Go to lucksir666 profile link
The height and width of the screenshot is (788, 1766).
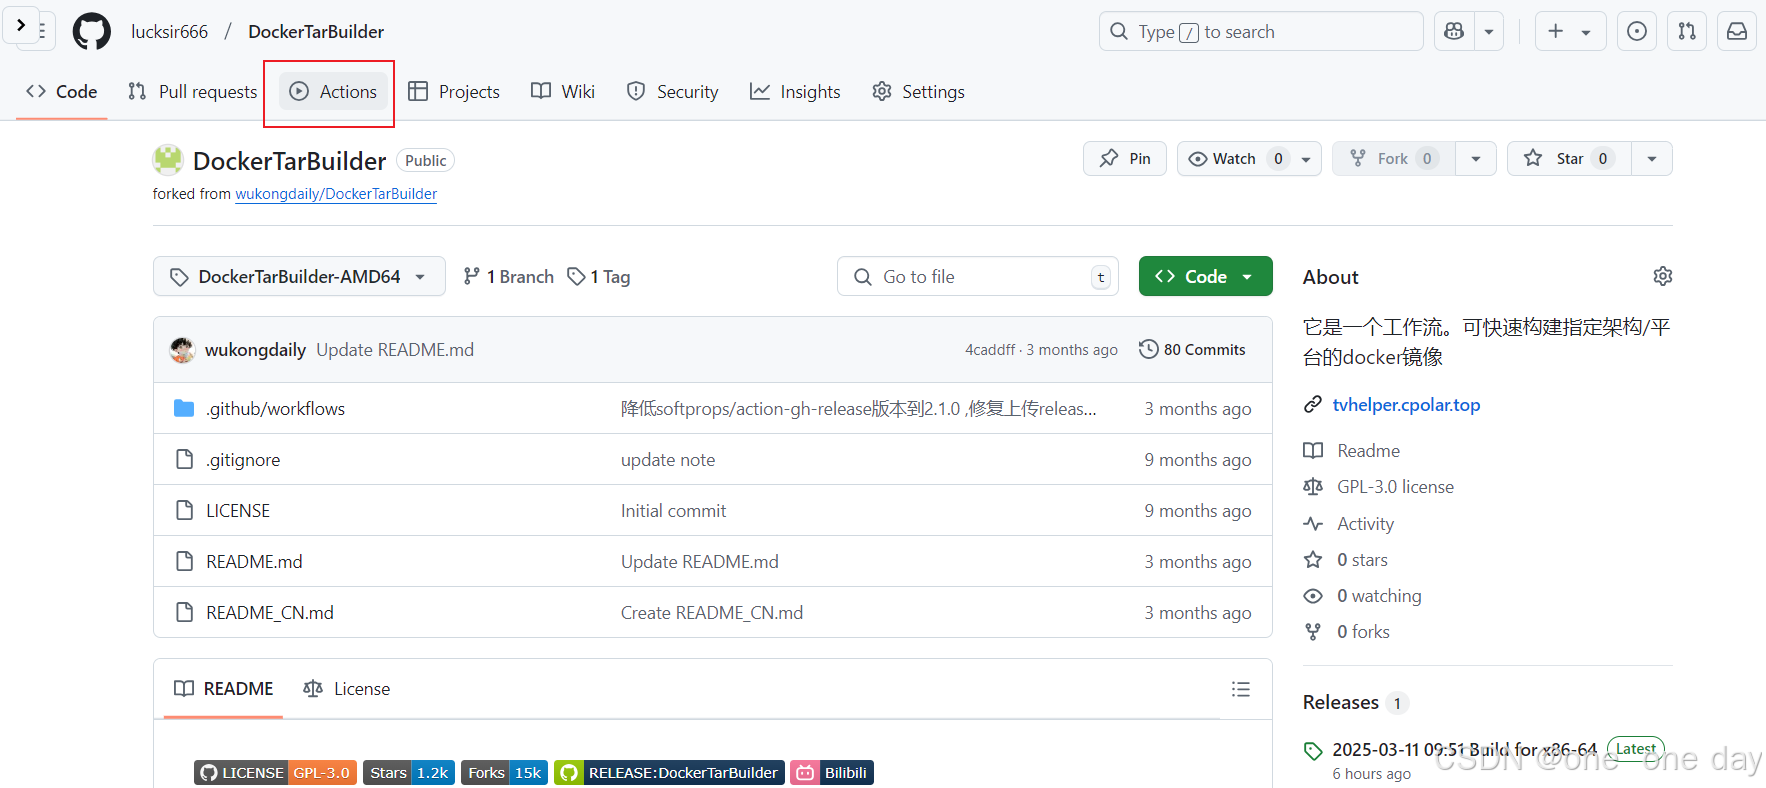pyautogui.click(x=170, y=32)
